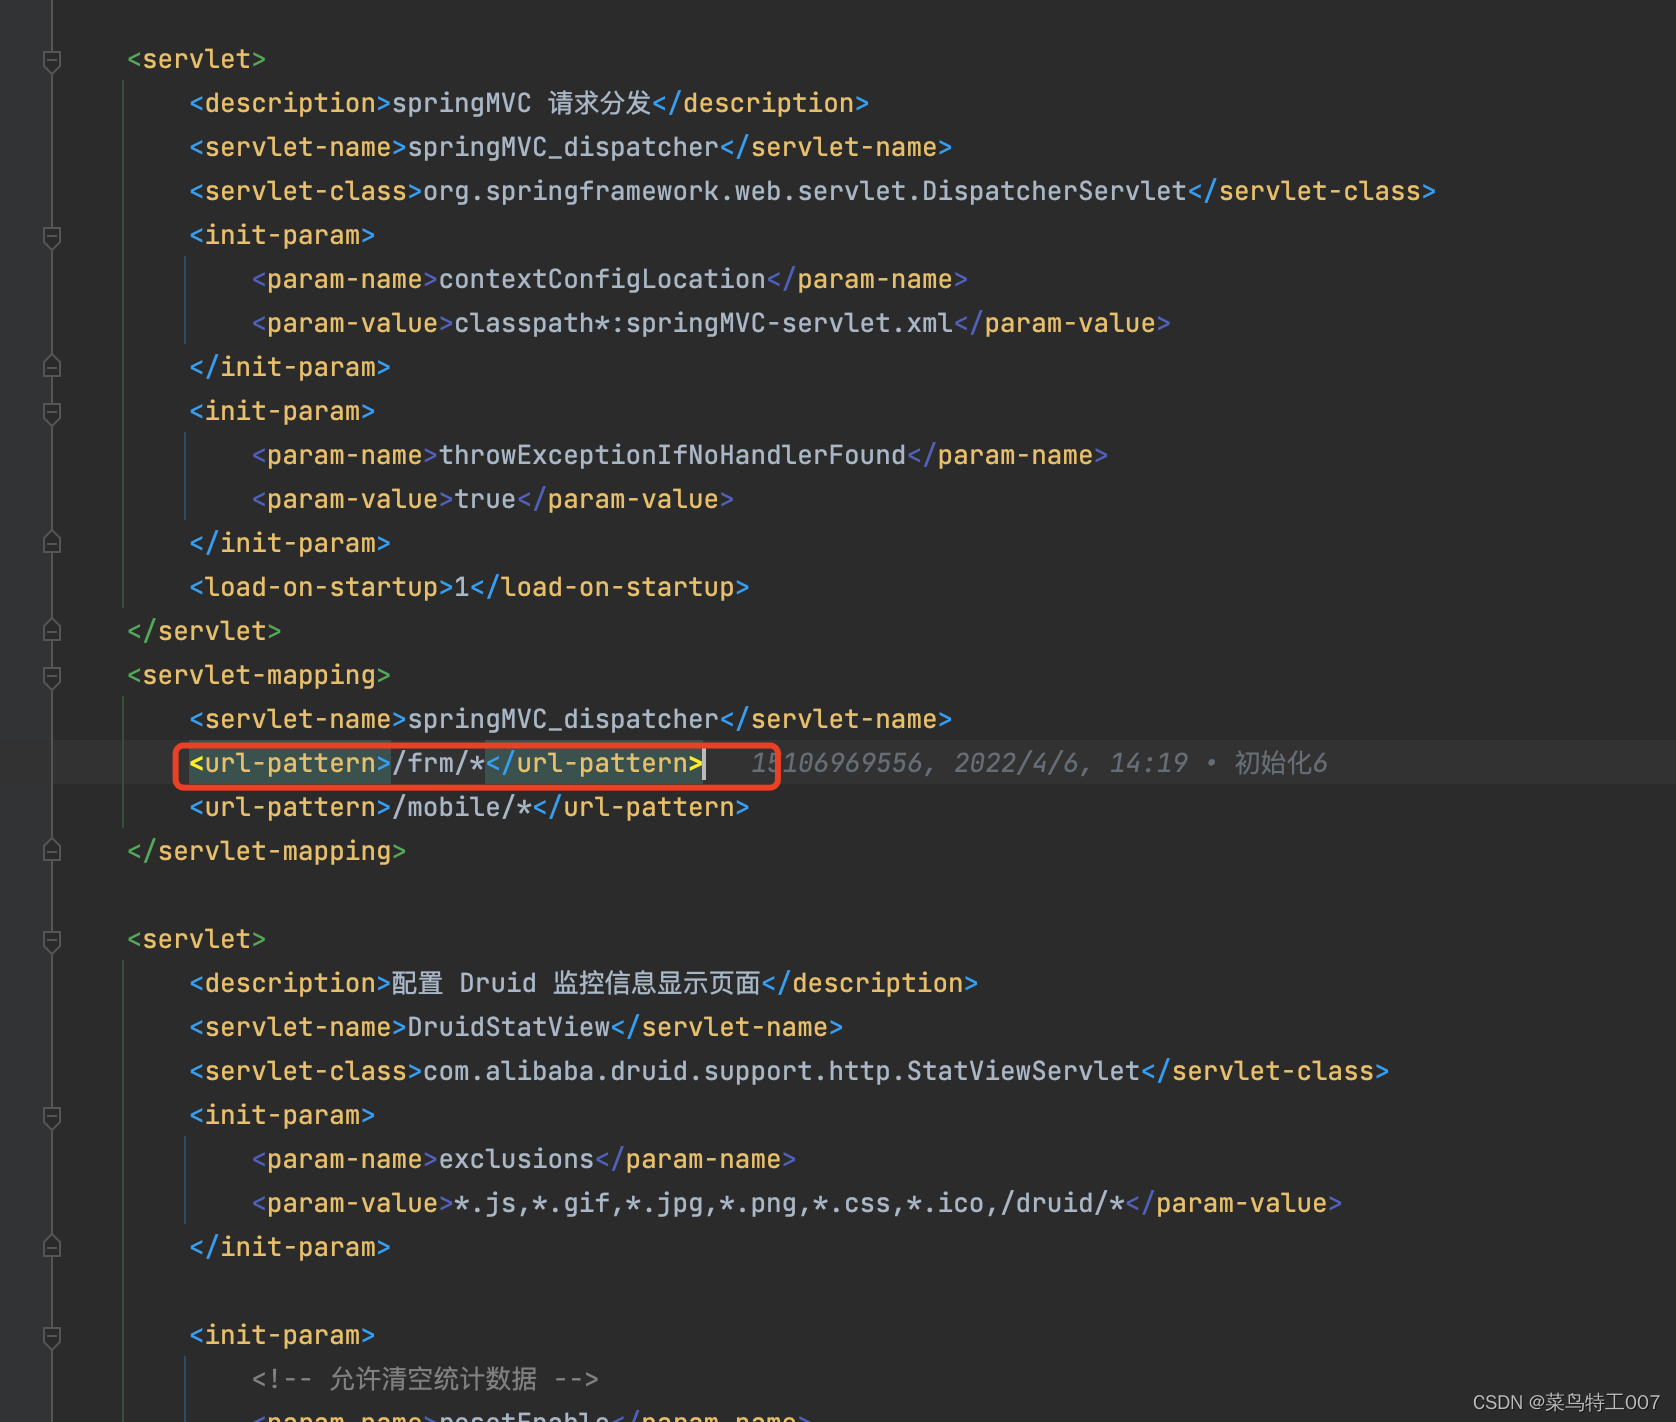
Task: Click the load-on-startup value '1'
Action: pyautogui.click(x=462, y=587)
